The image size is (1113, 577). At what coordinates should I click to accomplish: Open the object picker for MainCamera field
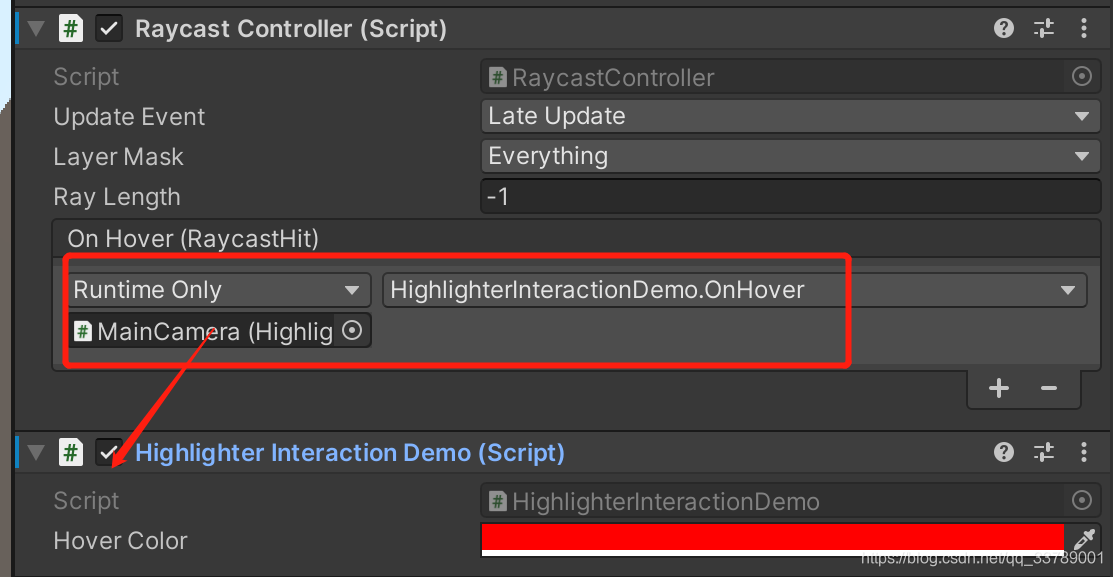point(352,330)
